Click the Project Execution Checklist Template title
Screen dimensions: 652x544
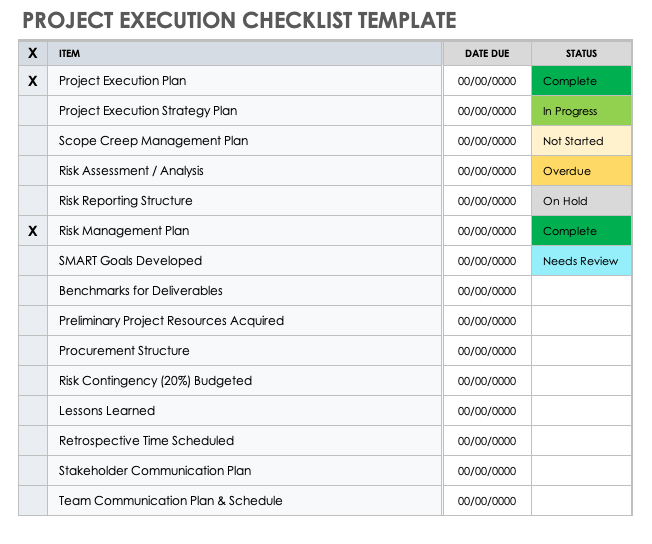pos(239,20)
